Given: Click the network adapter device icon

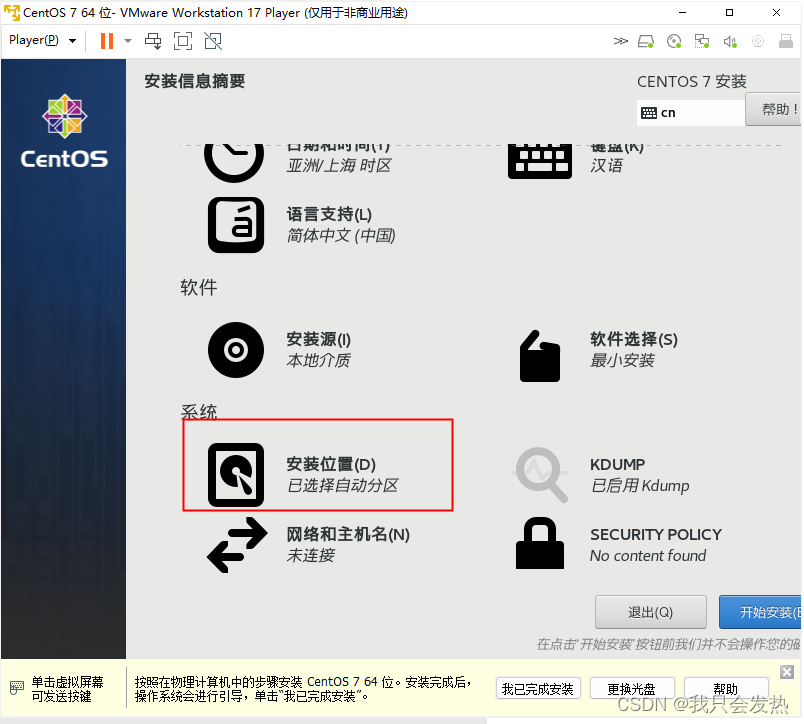Looking at the screenshot, I should click(x=701, y=41).
